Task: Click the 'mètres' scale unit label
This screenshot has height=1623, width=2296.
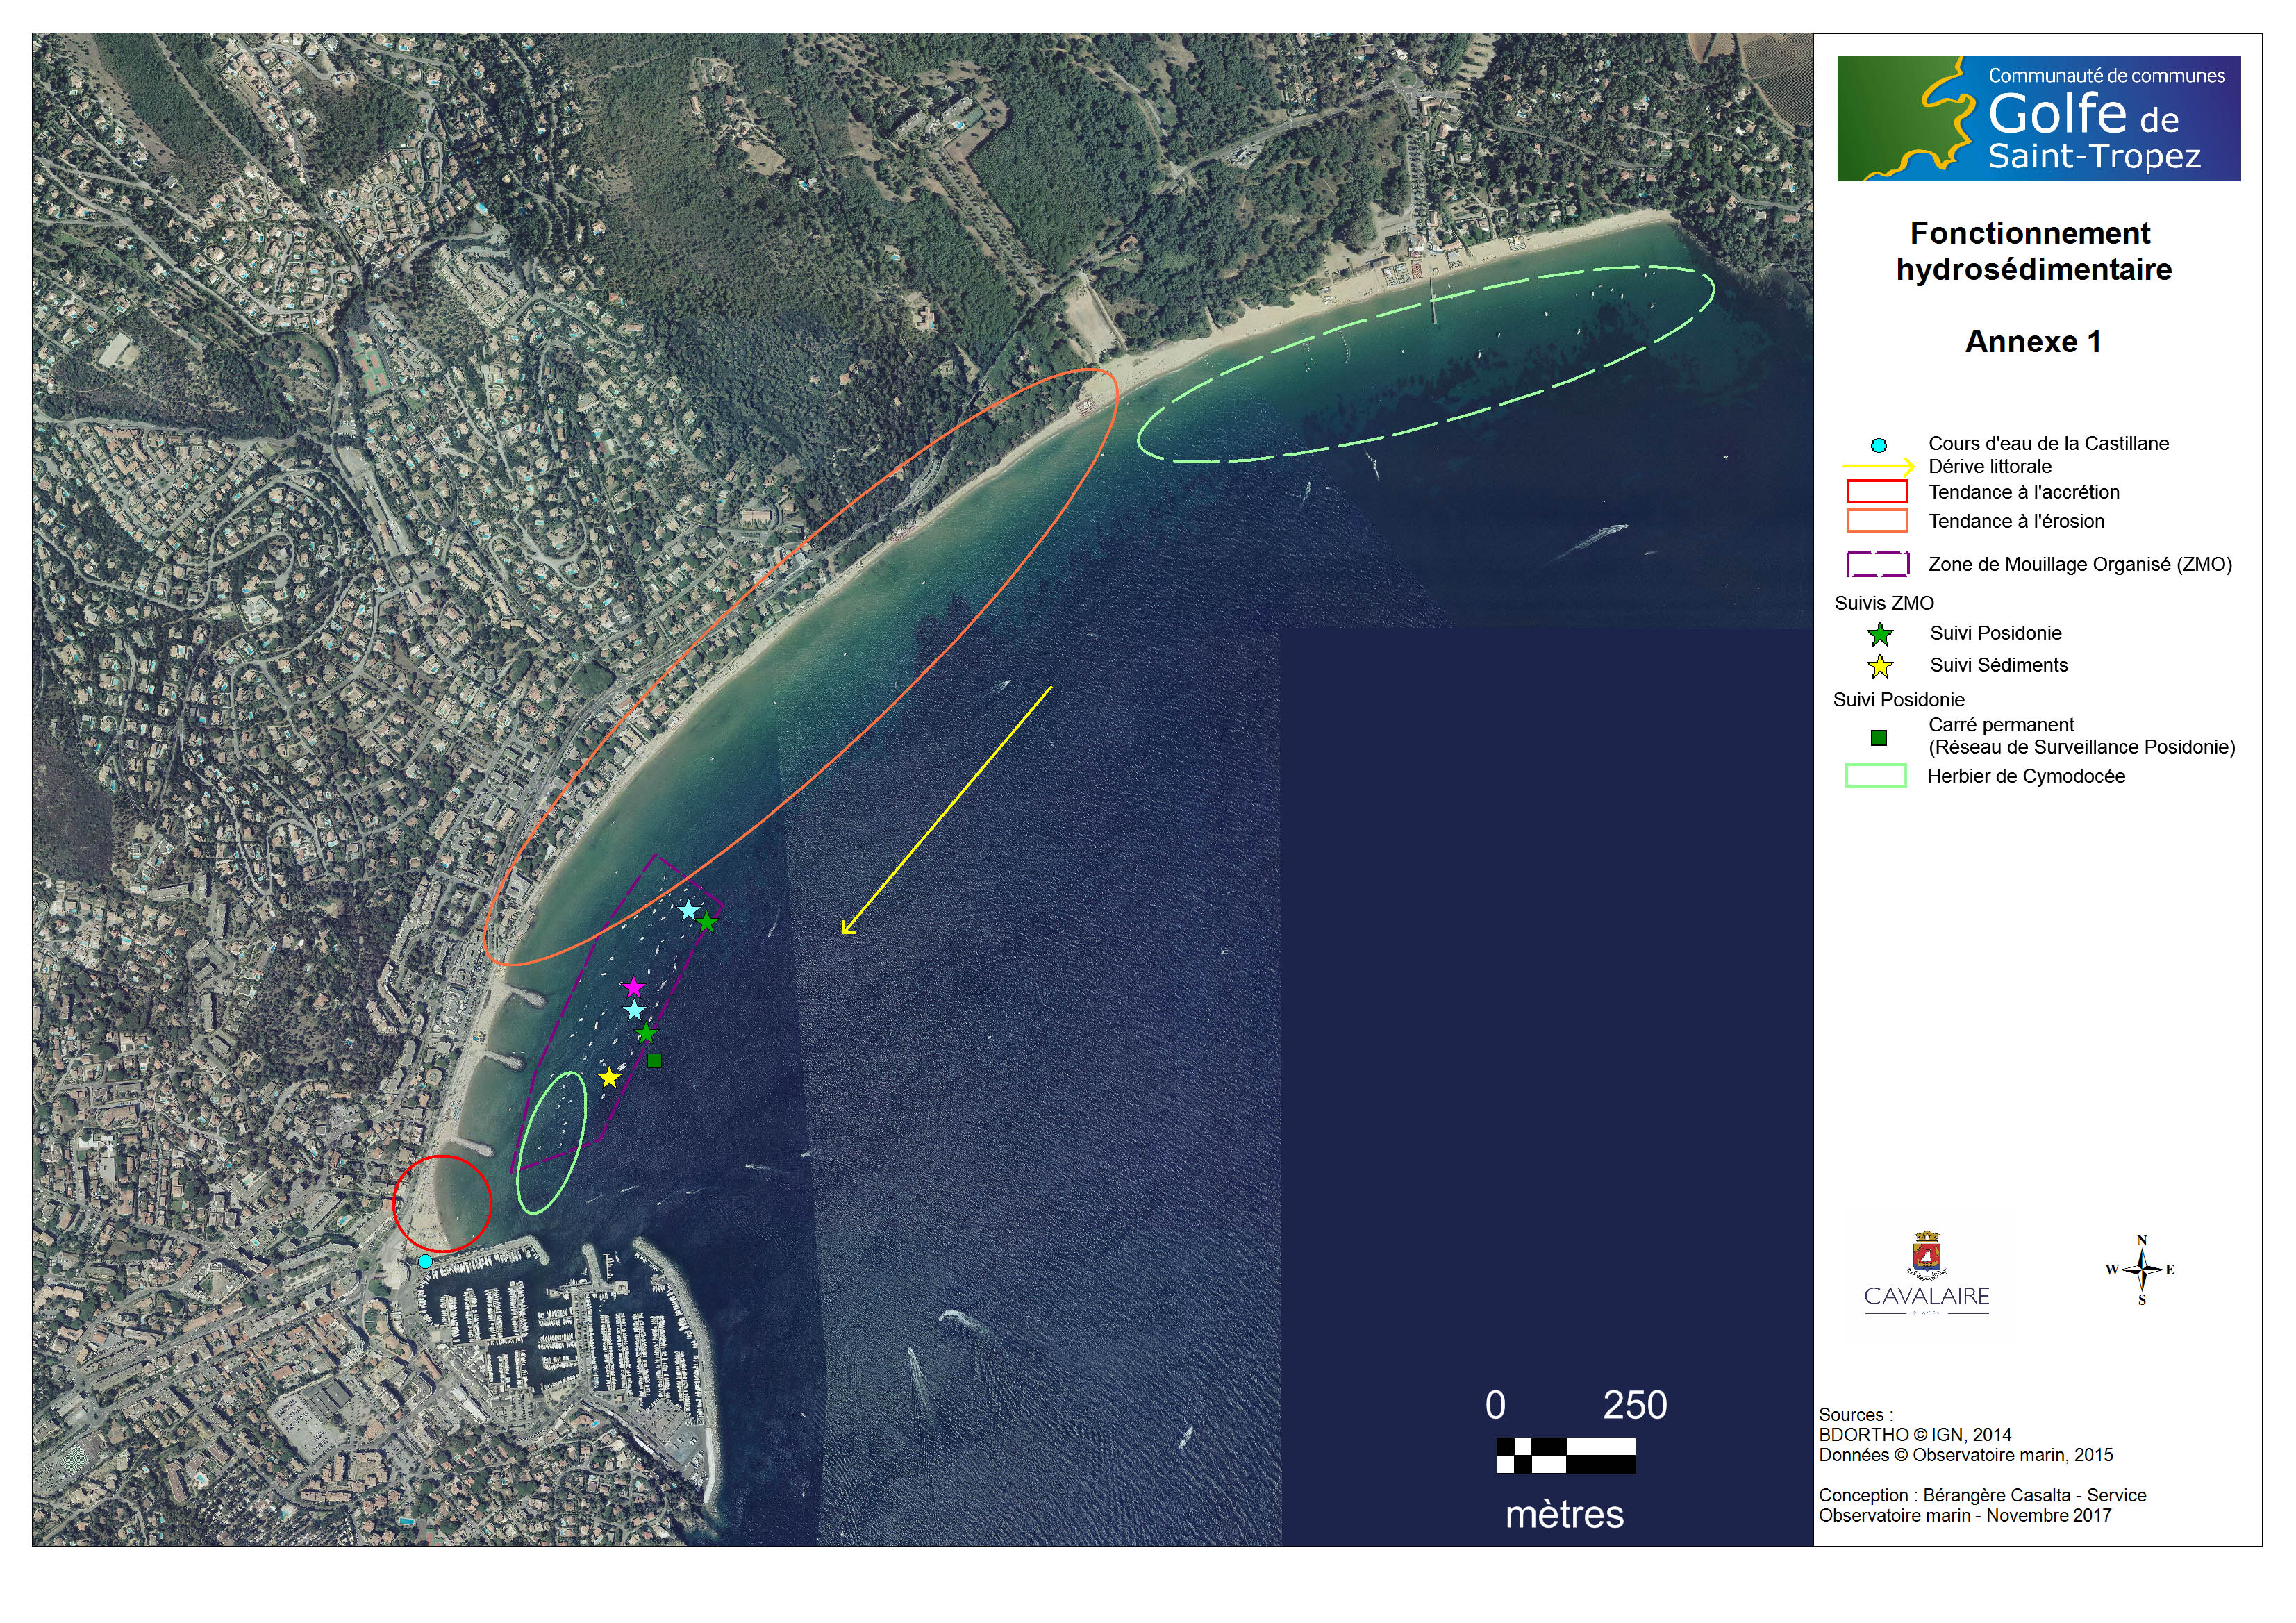Action: click(1564, 1515)
